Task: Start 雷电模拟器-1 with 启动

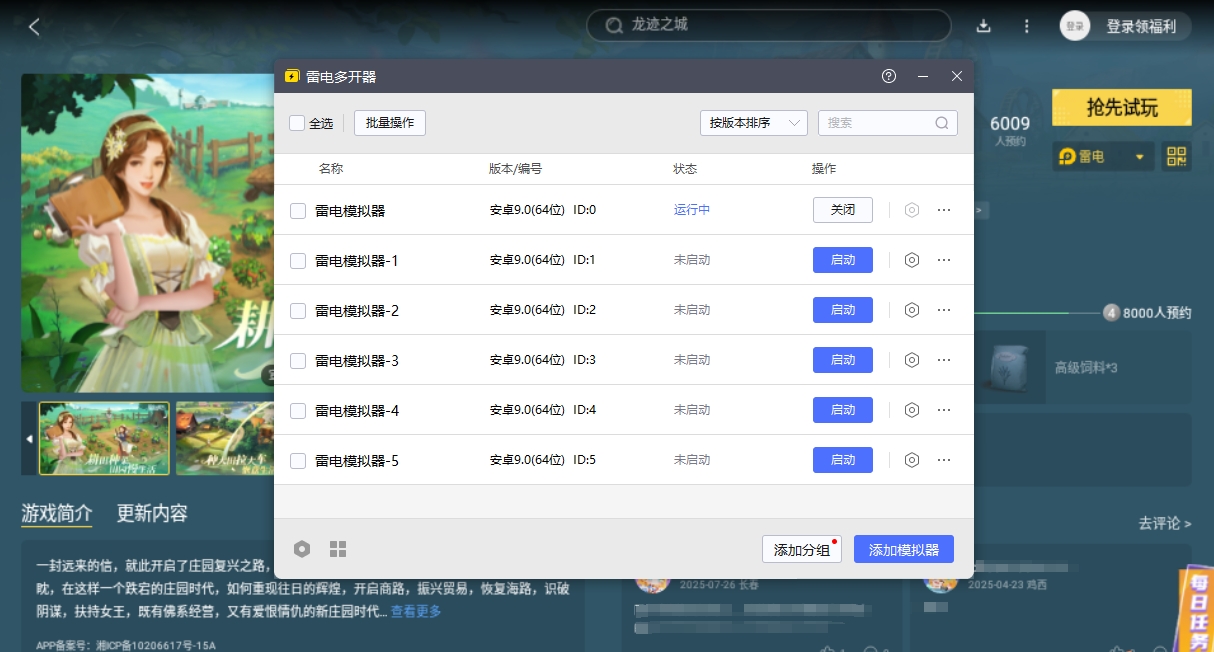Action: [843, 260]
